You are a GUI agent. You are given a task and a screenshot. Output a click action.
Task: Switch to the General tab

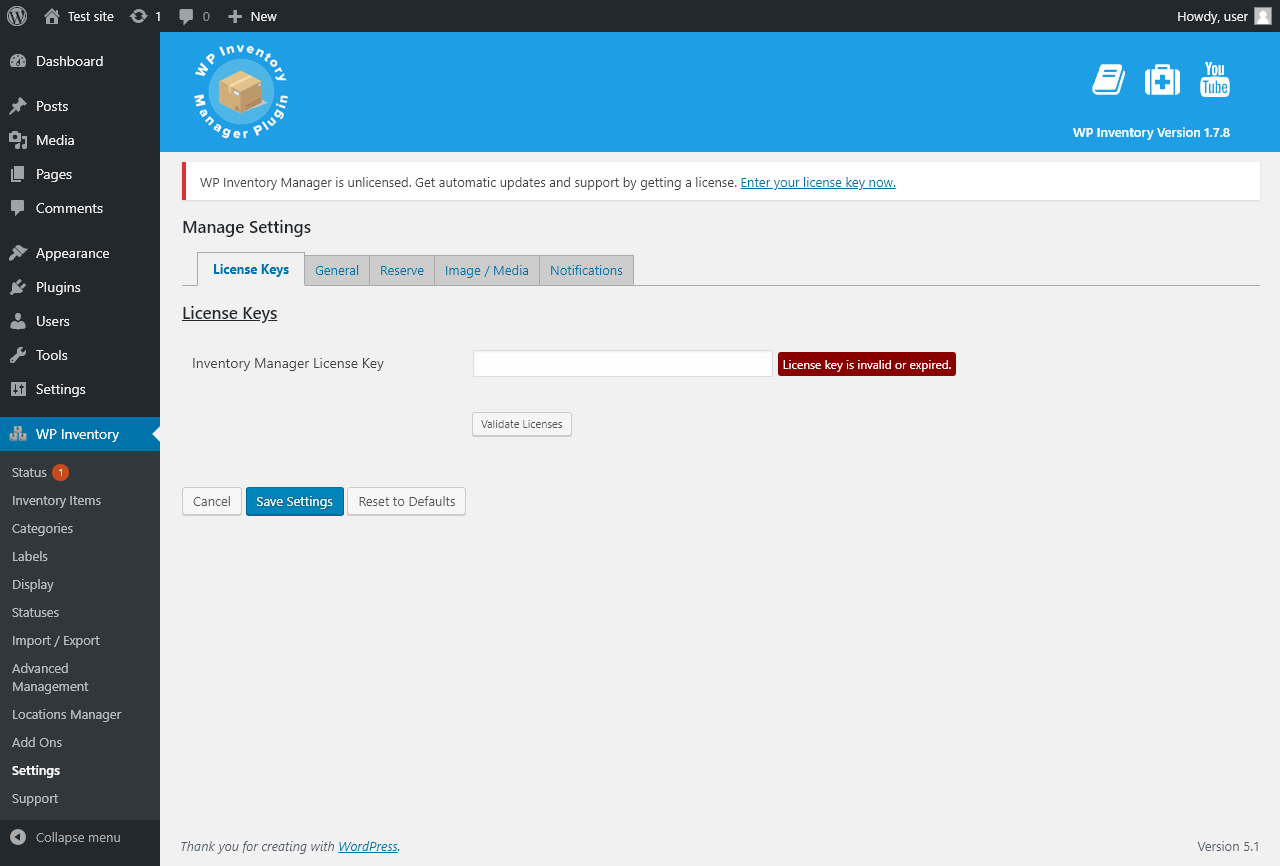point(337,270)
